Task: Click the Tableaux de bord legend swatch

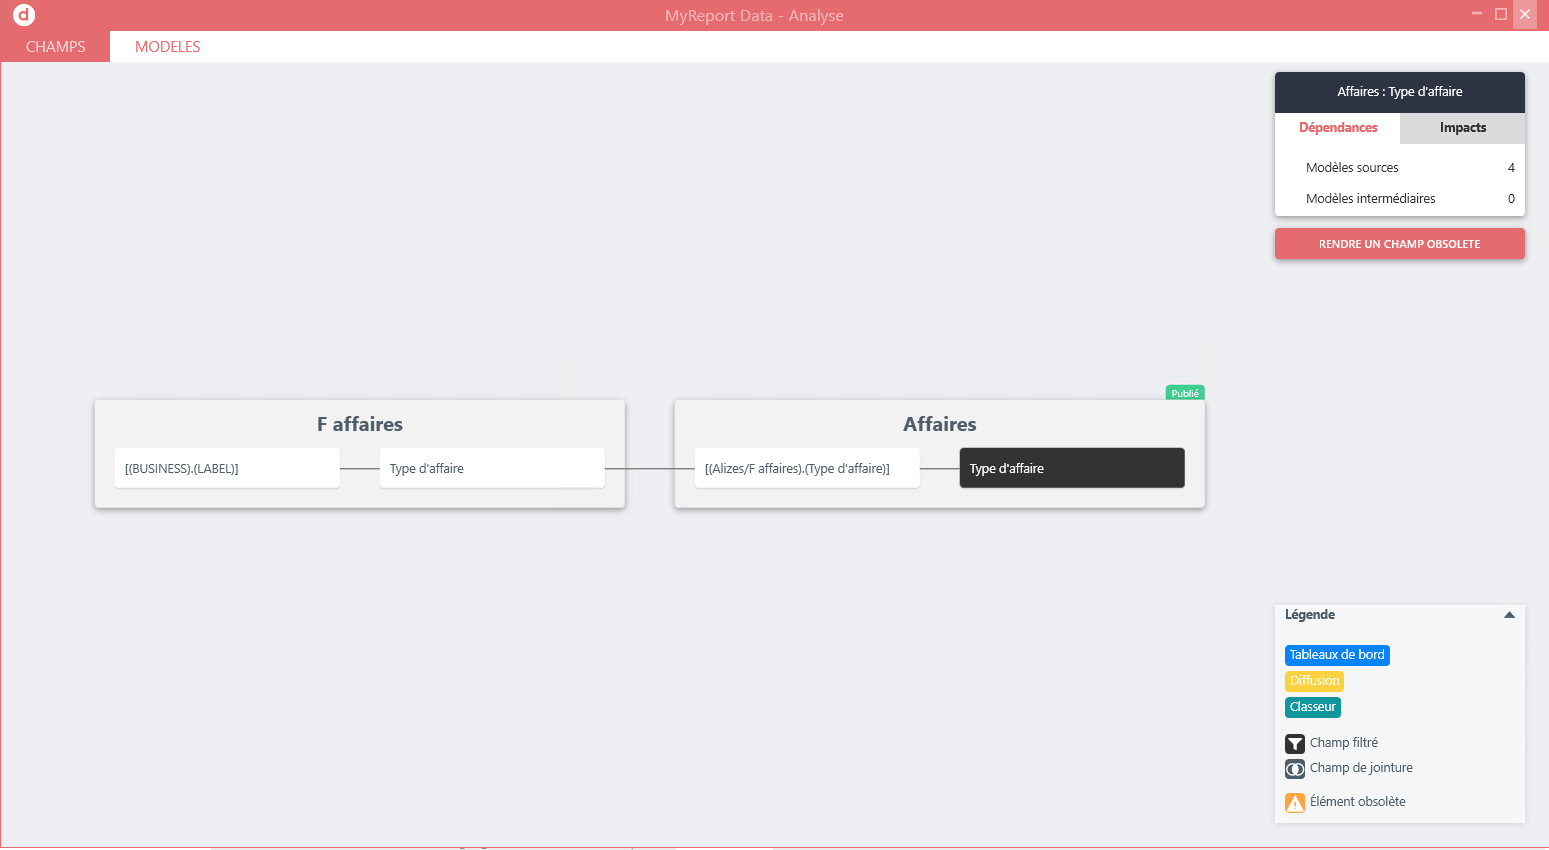Action: (1337, 655)
